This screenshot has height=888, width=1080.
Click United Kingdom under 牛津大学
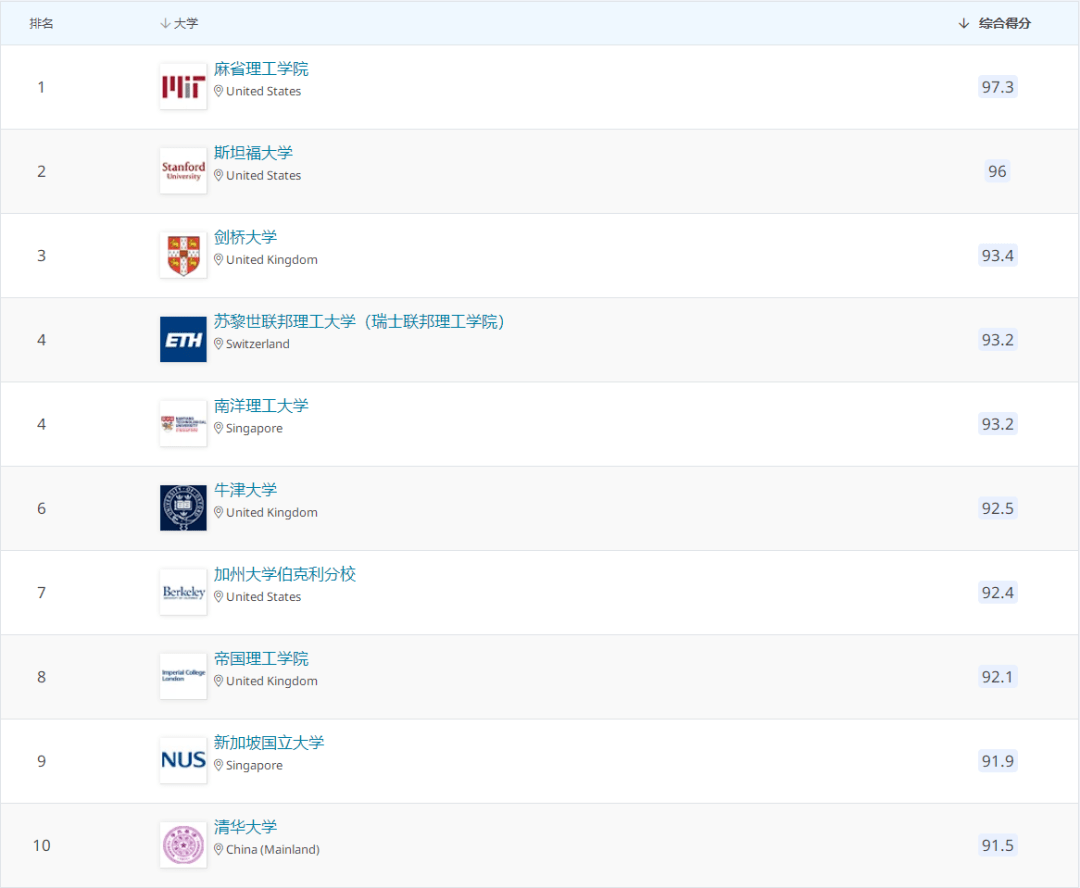coord(272,513)
